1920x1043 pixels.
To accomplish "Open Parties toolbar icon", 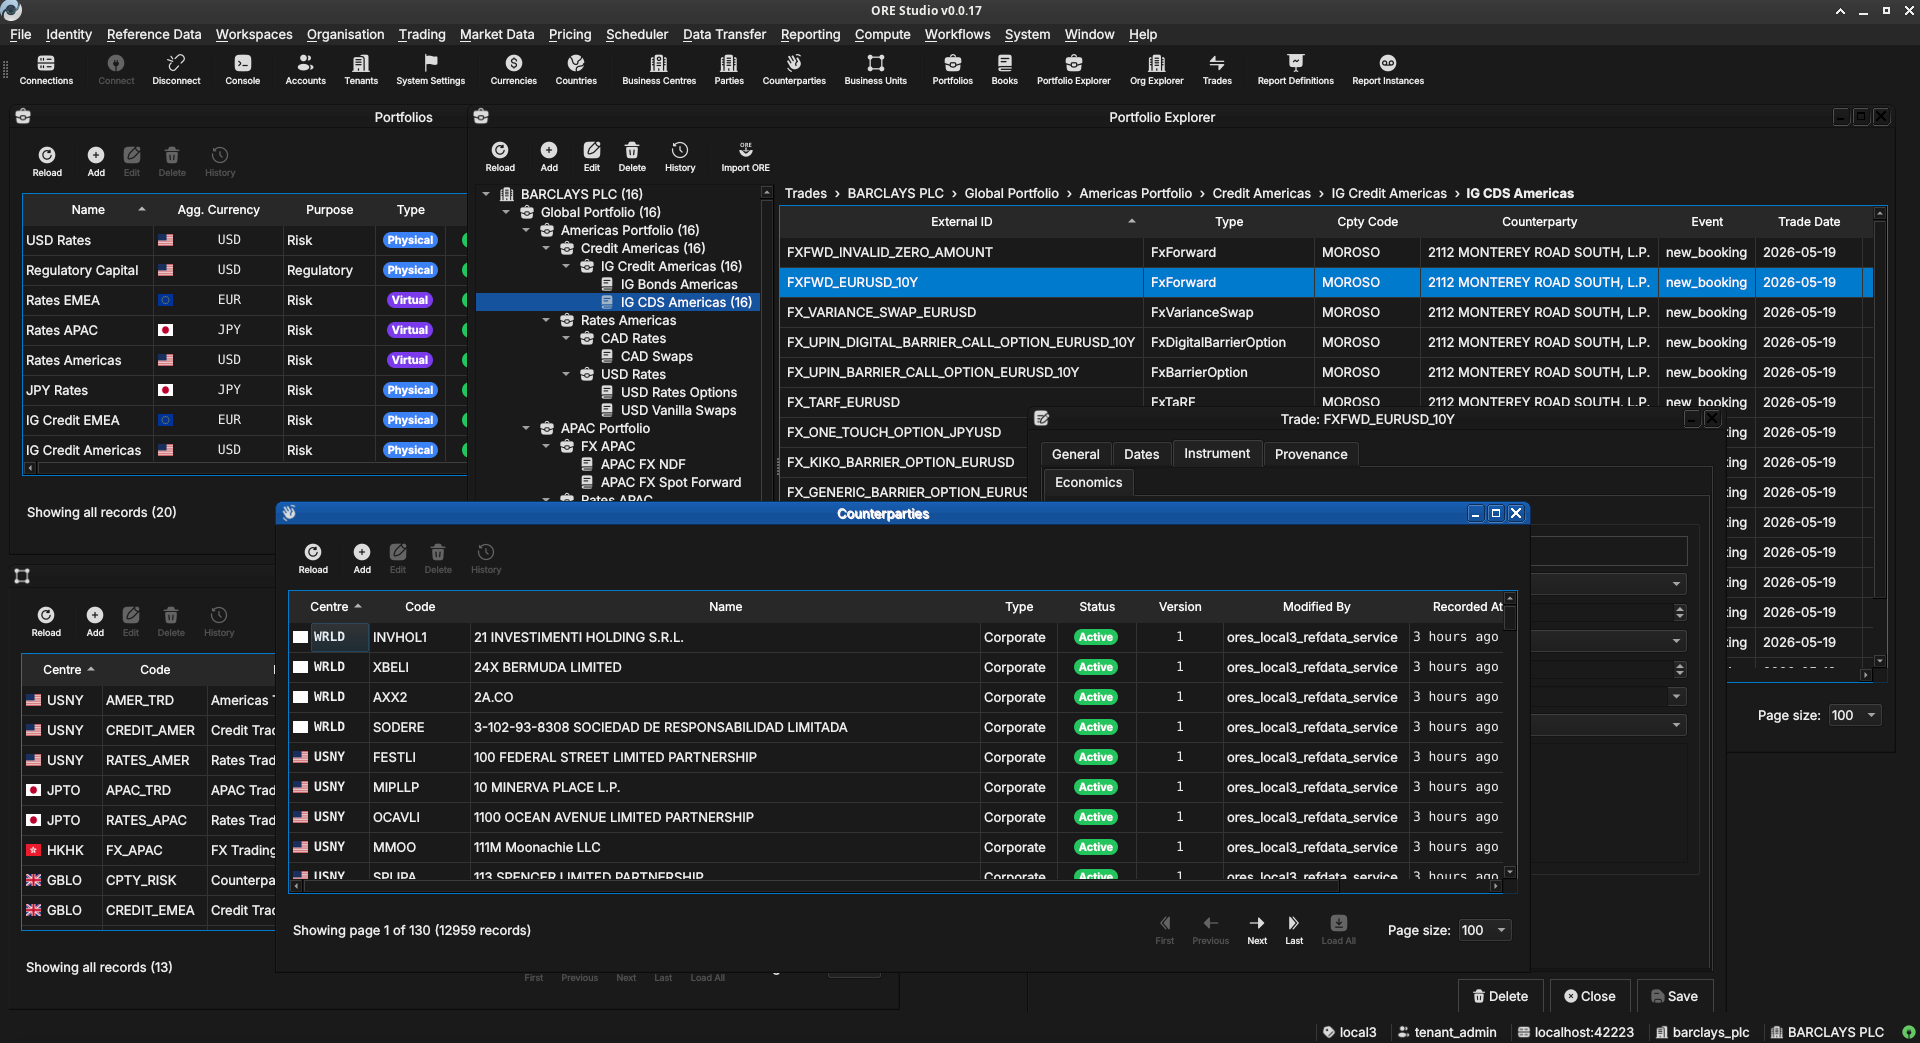I will tap(729, 70).
